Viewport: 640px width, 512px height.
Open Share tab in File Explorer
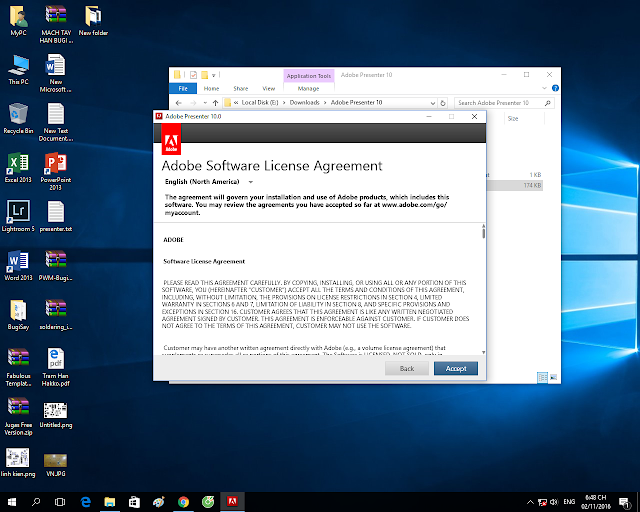click(x=241, y=88)
